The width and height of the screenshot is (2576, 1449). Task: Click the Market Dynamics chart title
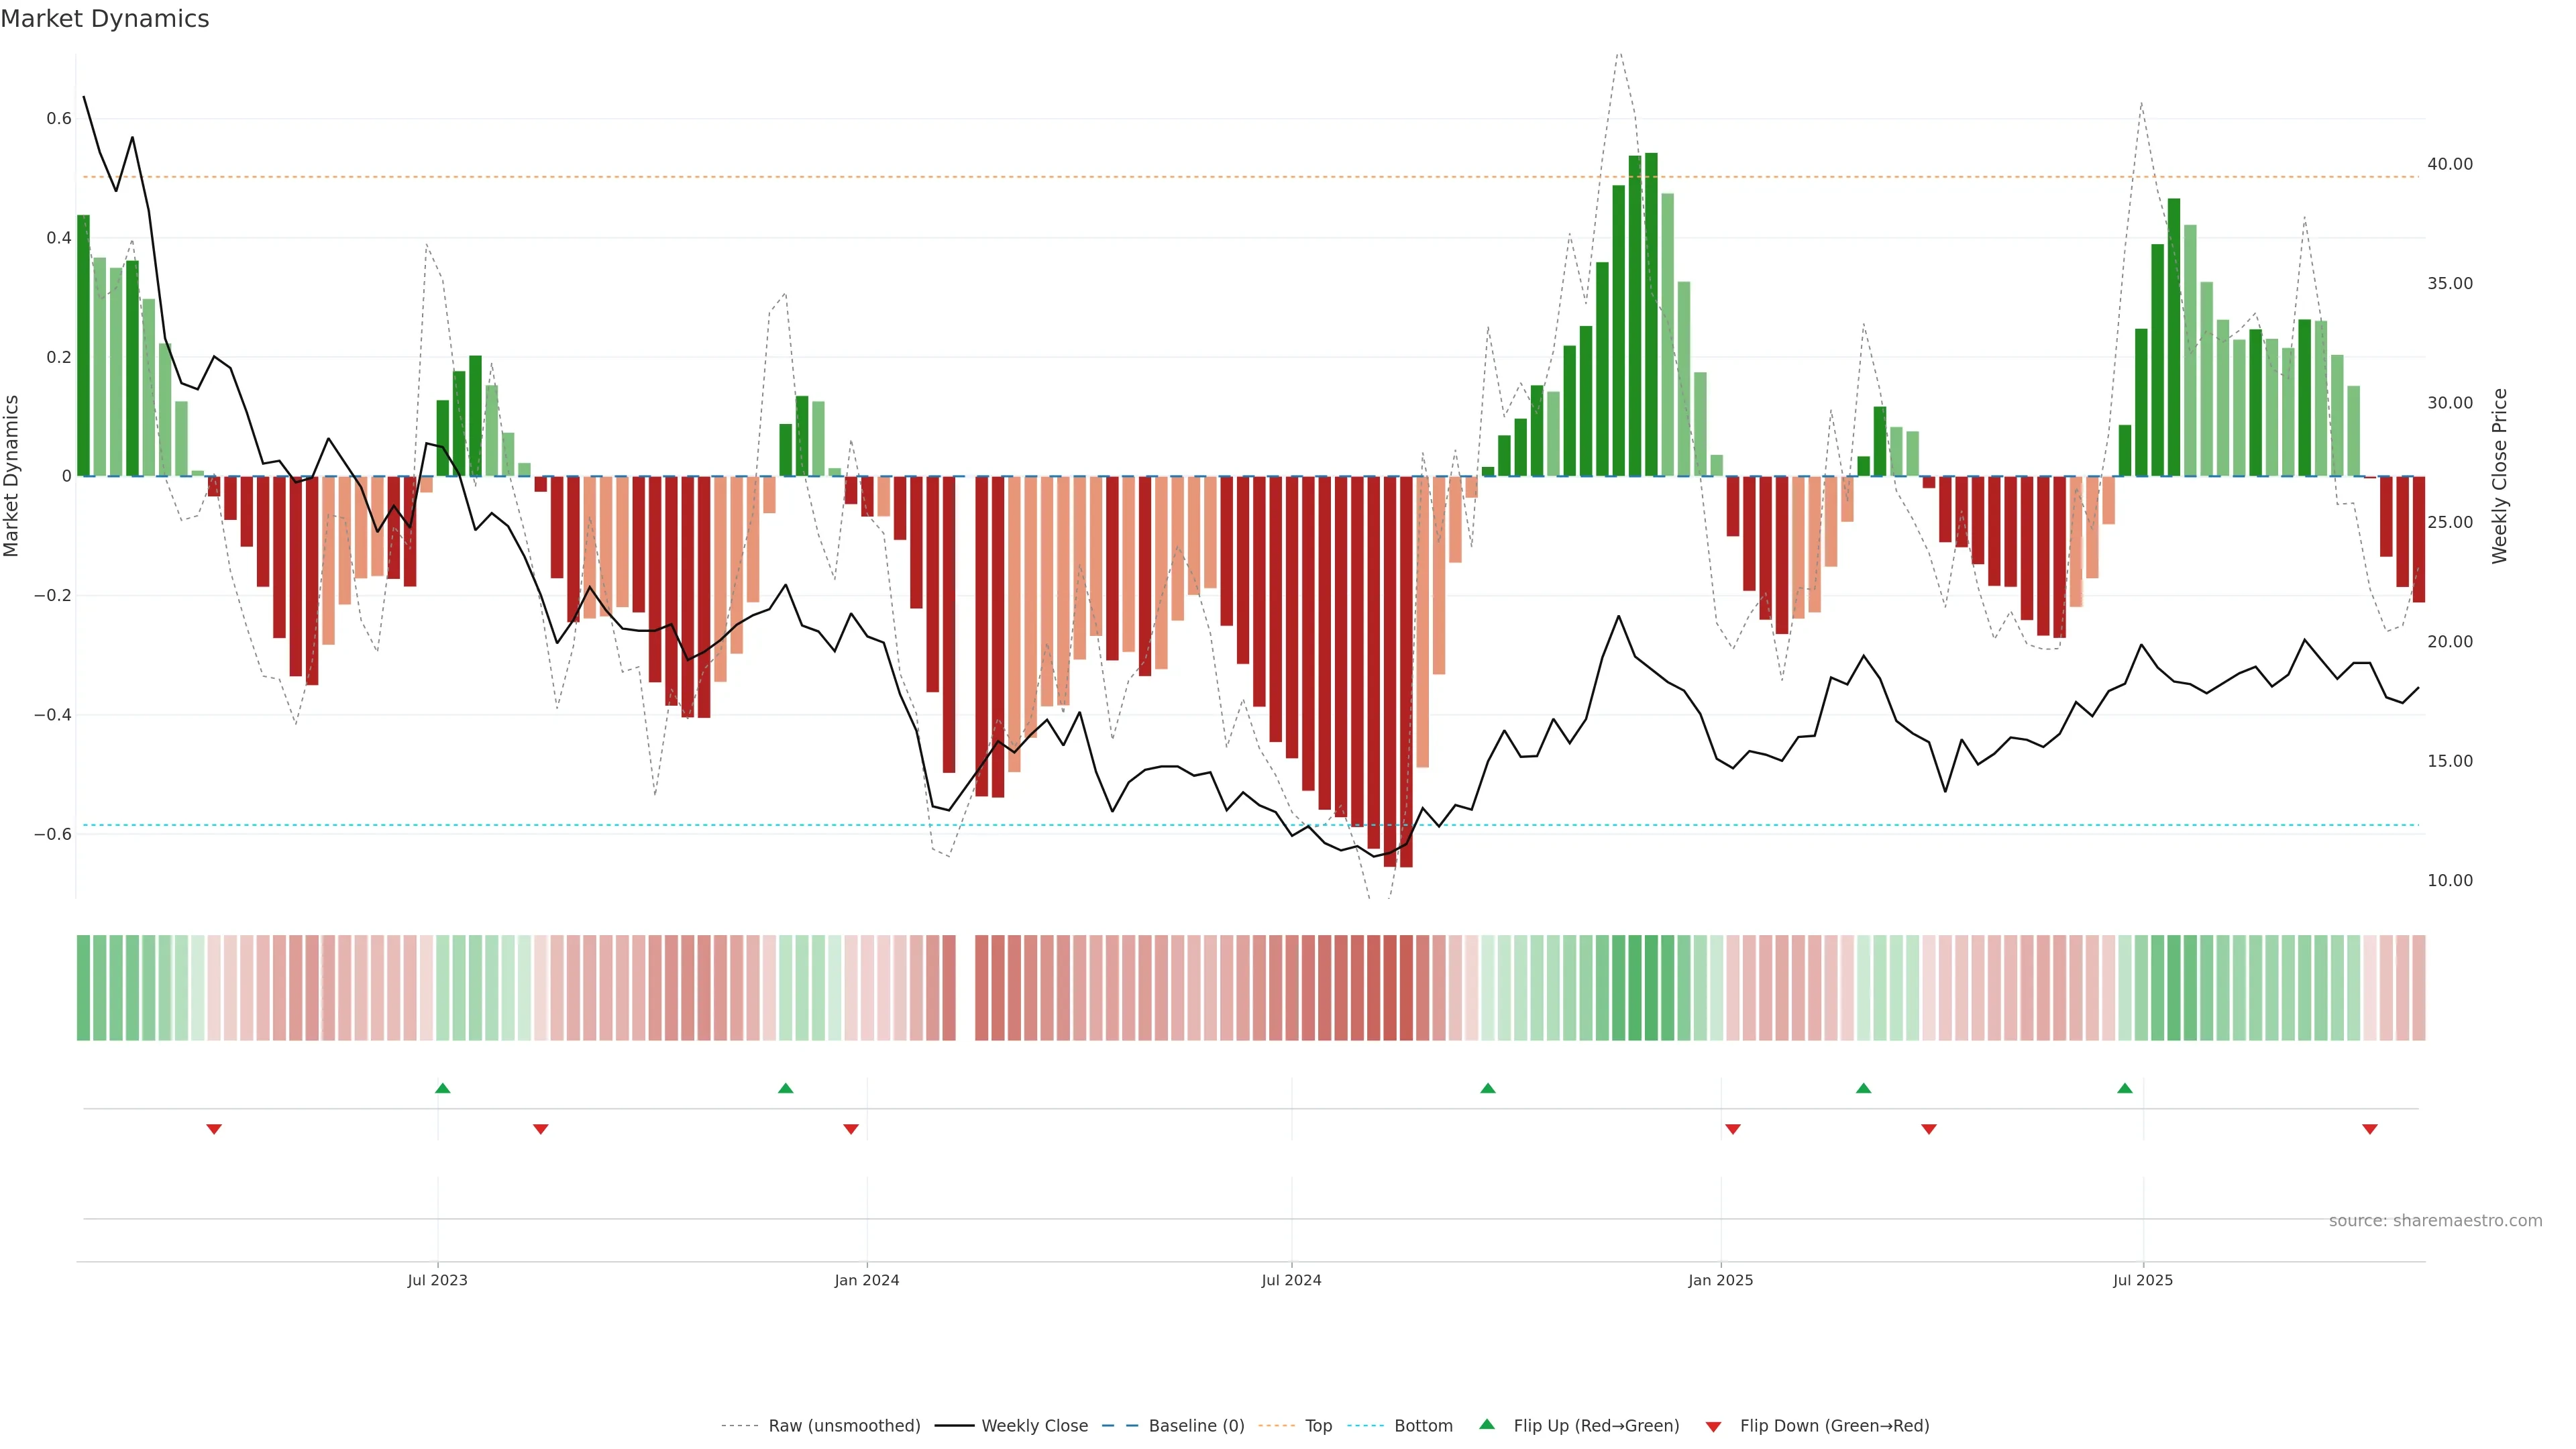pos(105,19)
